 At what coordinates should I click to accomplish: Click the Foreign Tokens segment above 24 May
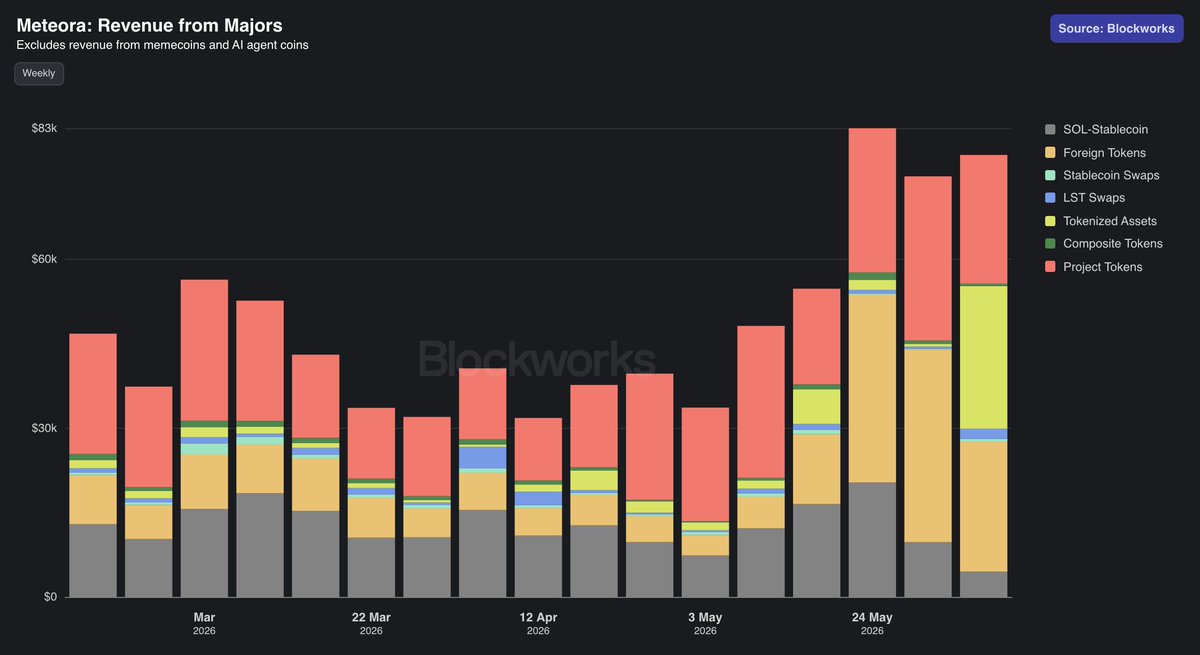[872, 389]
